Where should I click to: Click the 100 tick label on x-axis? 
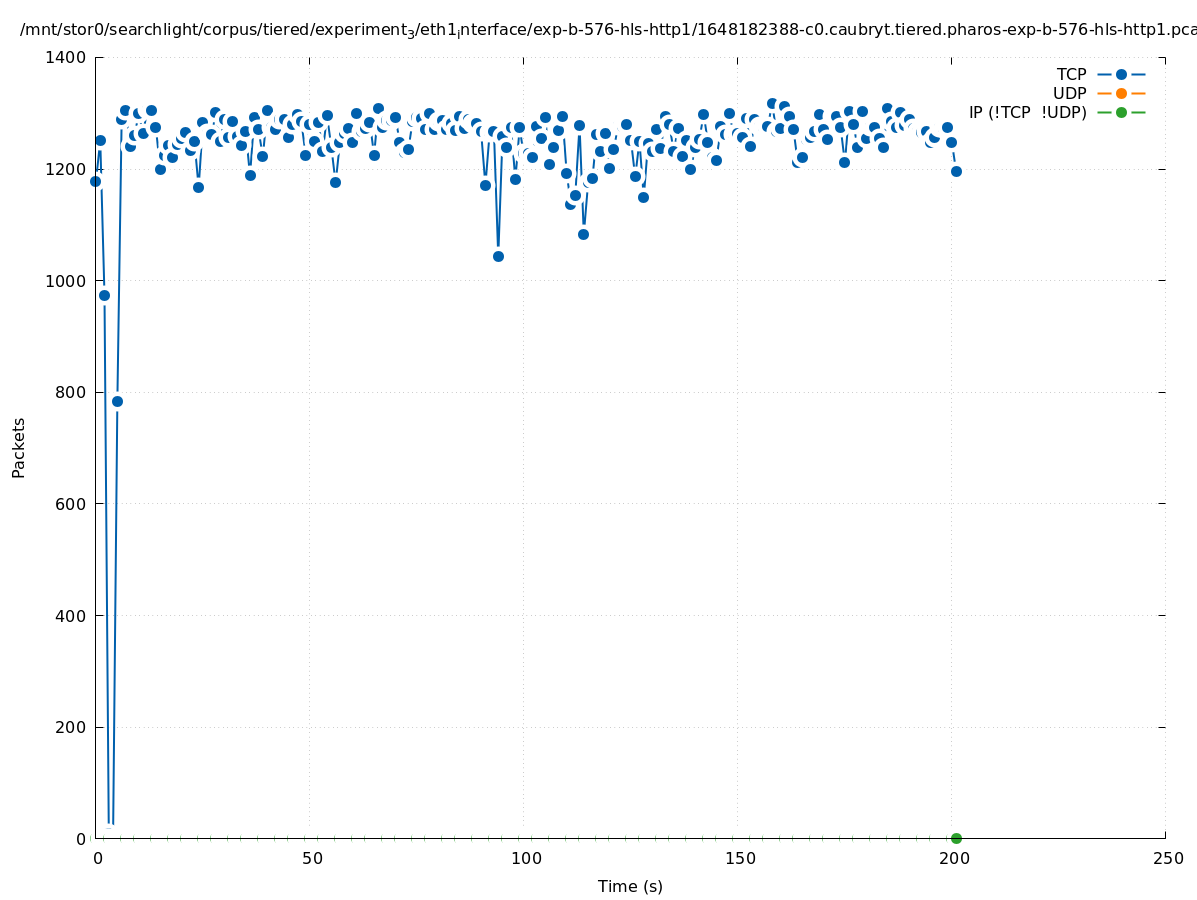[523, 858]
